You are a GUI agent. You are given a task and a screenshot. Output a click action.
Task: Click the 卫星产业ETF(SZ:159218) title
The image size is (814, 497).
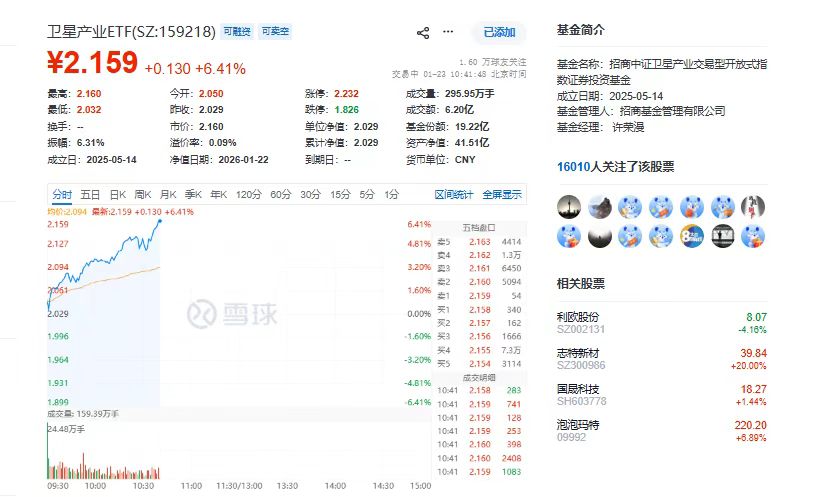pos(131,32)
